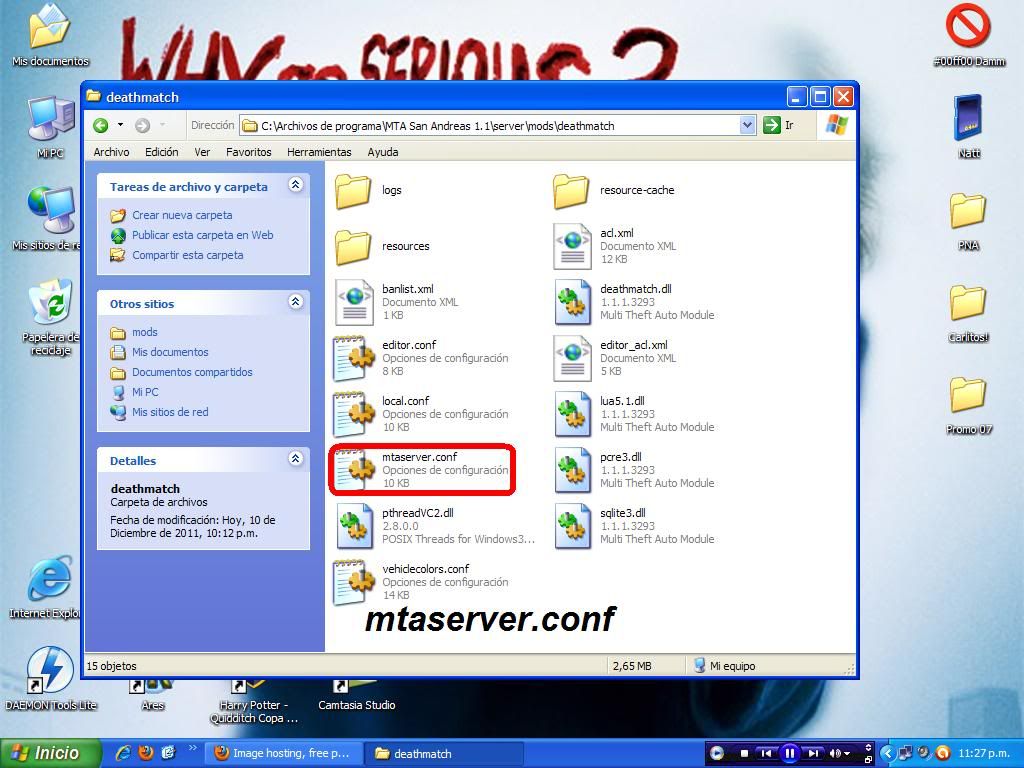
Task: Select the sqlite3.dll file icon
Action: (x=573, y=527)
